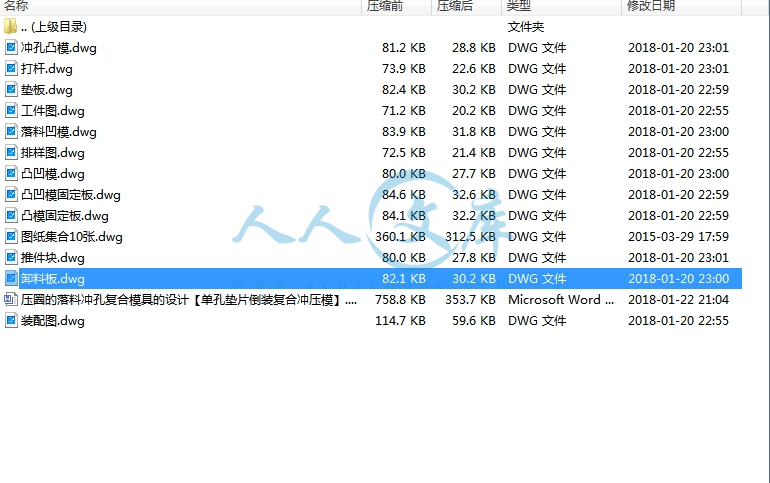Click the 31.8 KB compressed size of 落料凹模.dwg
770x483 pixels.
[x=474, y=132]
